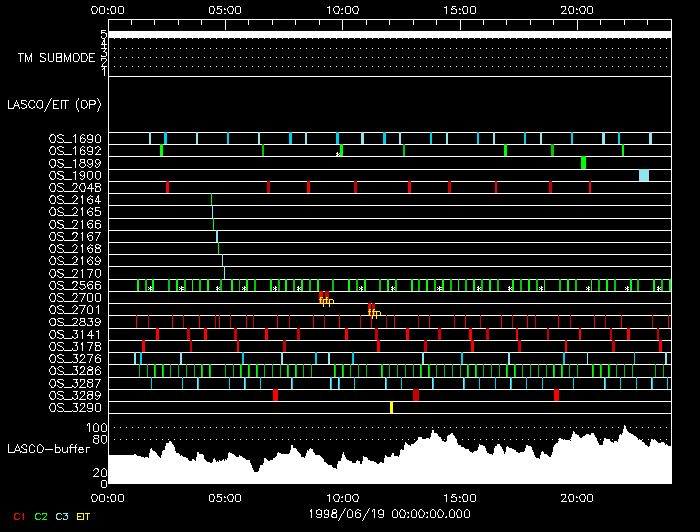Click the 10:00 tick label on the top axis

coord(343,9)
